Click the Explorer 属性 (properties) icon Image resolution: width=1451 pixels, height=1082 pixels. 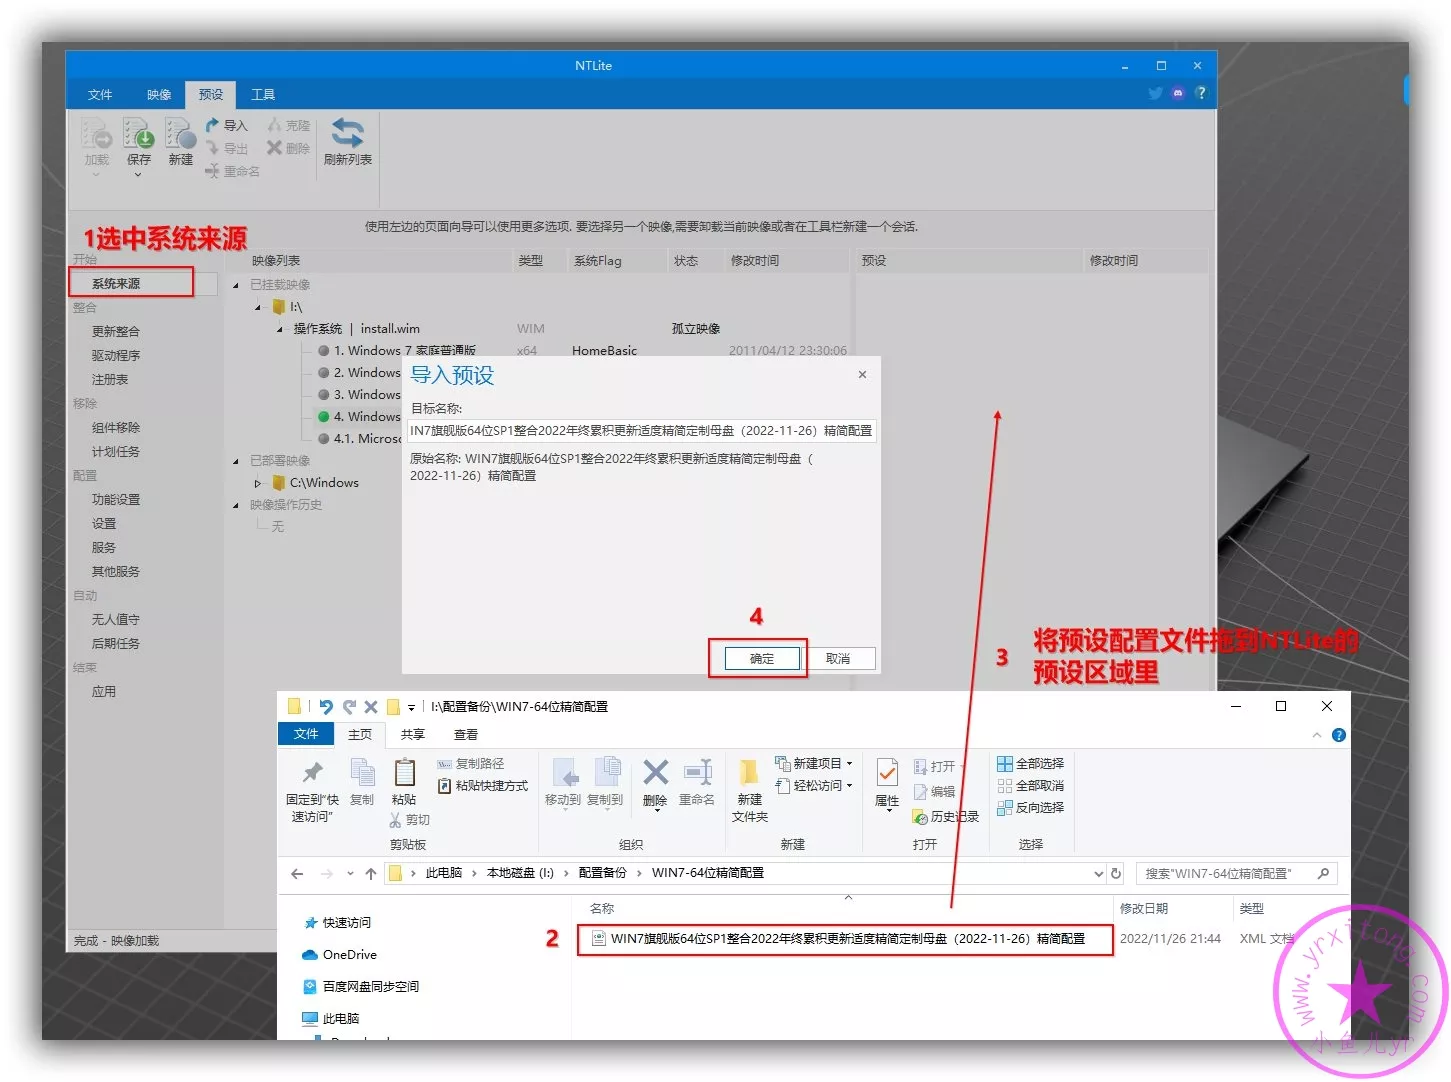tap(887, 773)
